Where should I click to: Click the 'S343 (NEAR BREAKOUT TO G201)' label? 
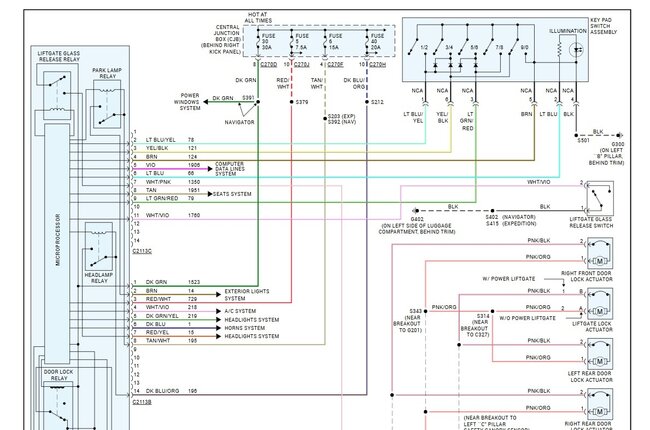pos(407,321)
